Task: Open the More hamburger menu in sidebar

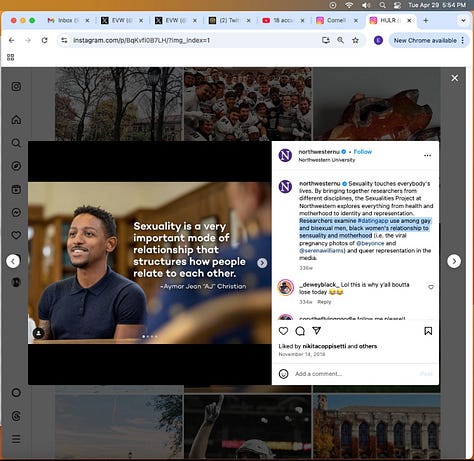Action: (x=16, y=439)
